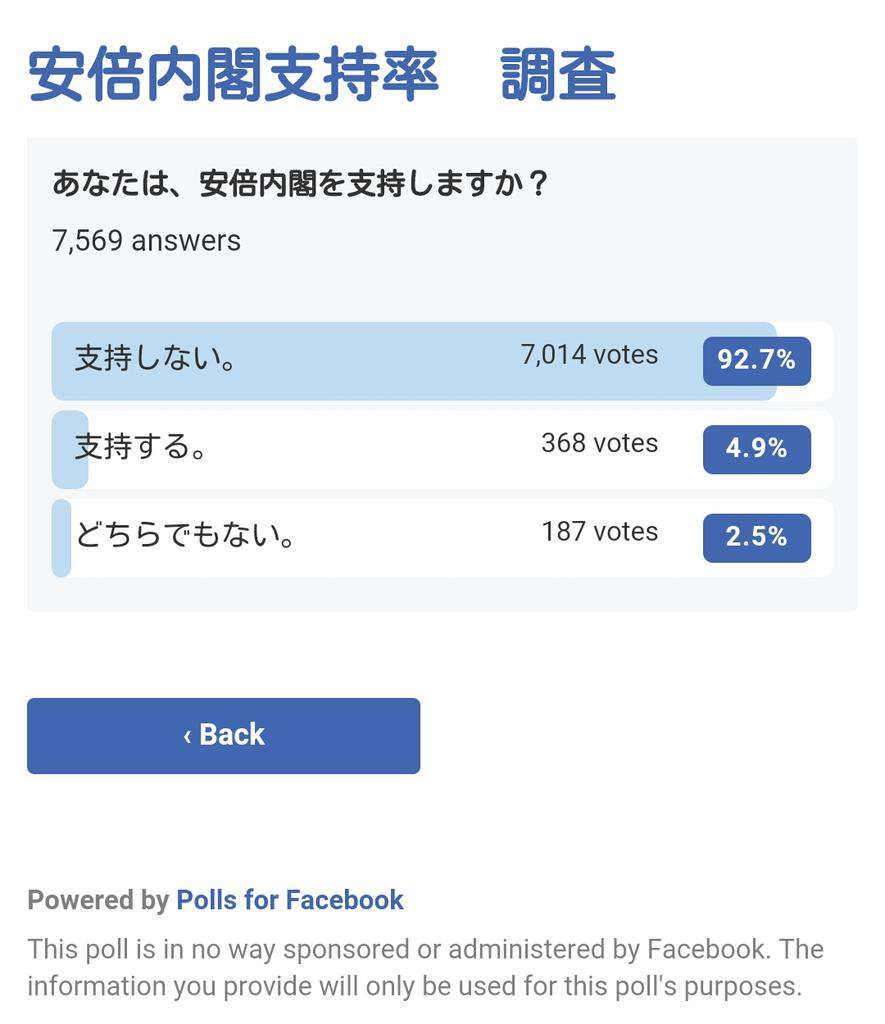Click the Powered by text

tap(98, 901)
